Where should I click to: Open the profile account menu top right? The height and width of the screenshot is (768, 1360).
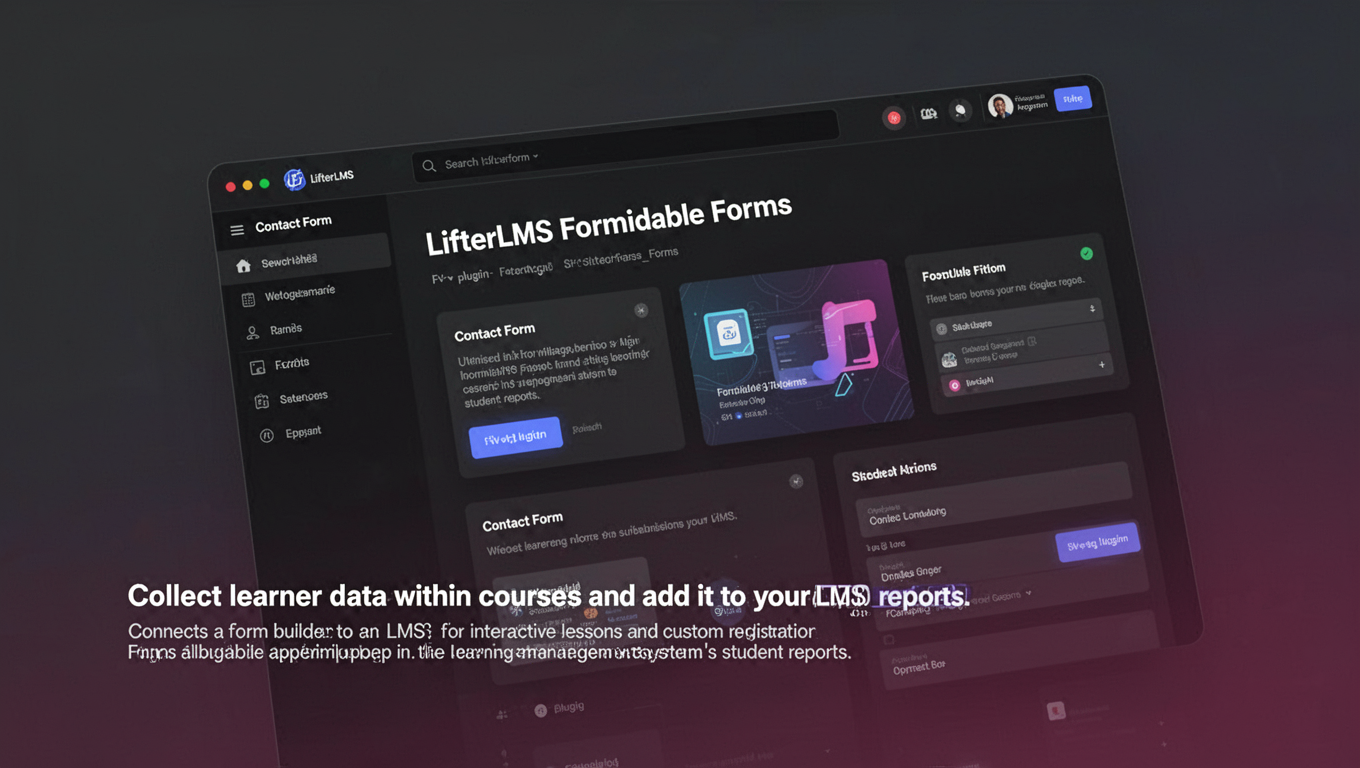(1000, 106)
